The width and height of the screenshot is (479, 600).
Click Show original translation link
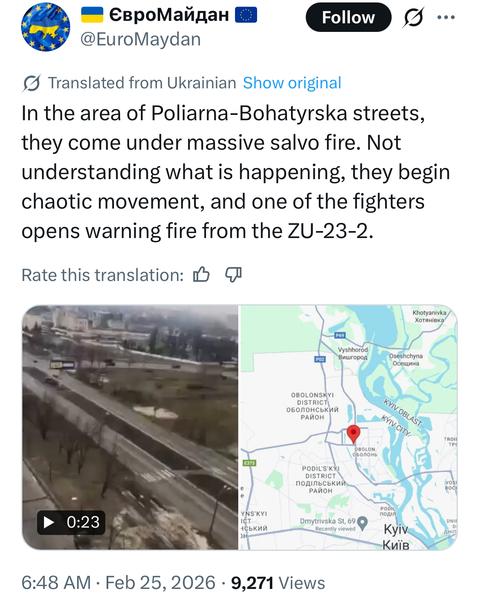click(x=292, y=83)
